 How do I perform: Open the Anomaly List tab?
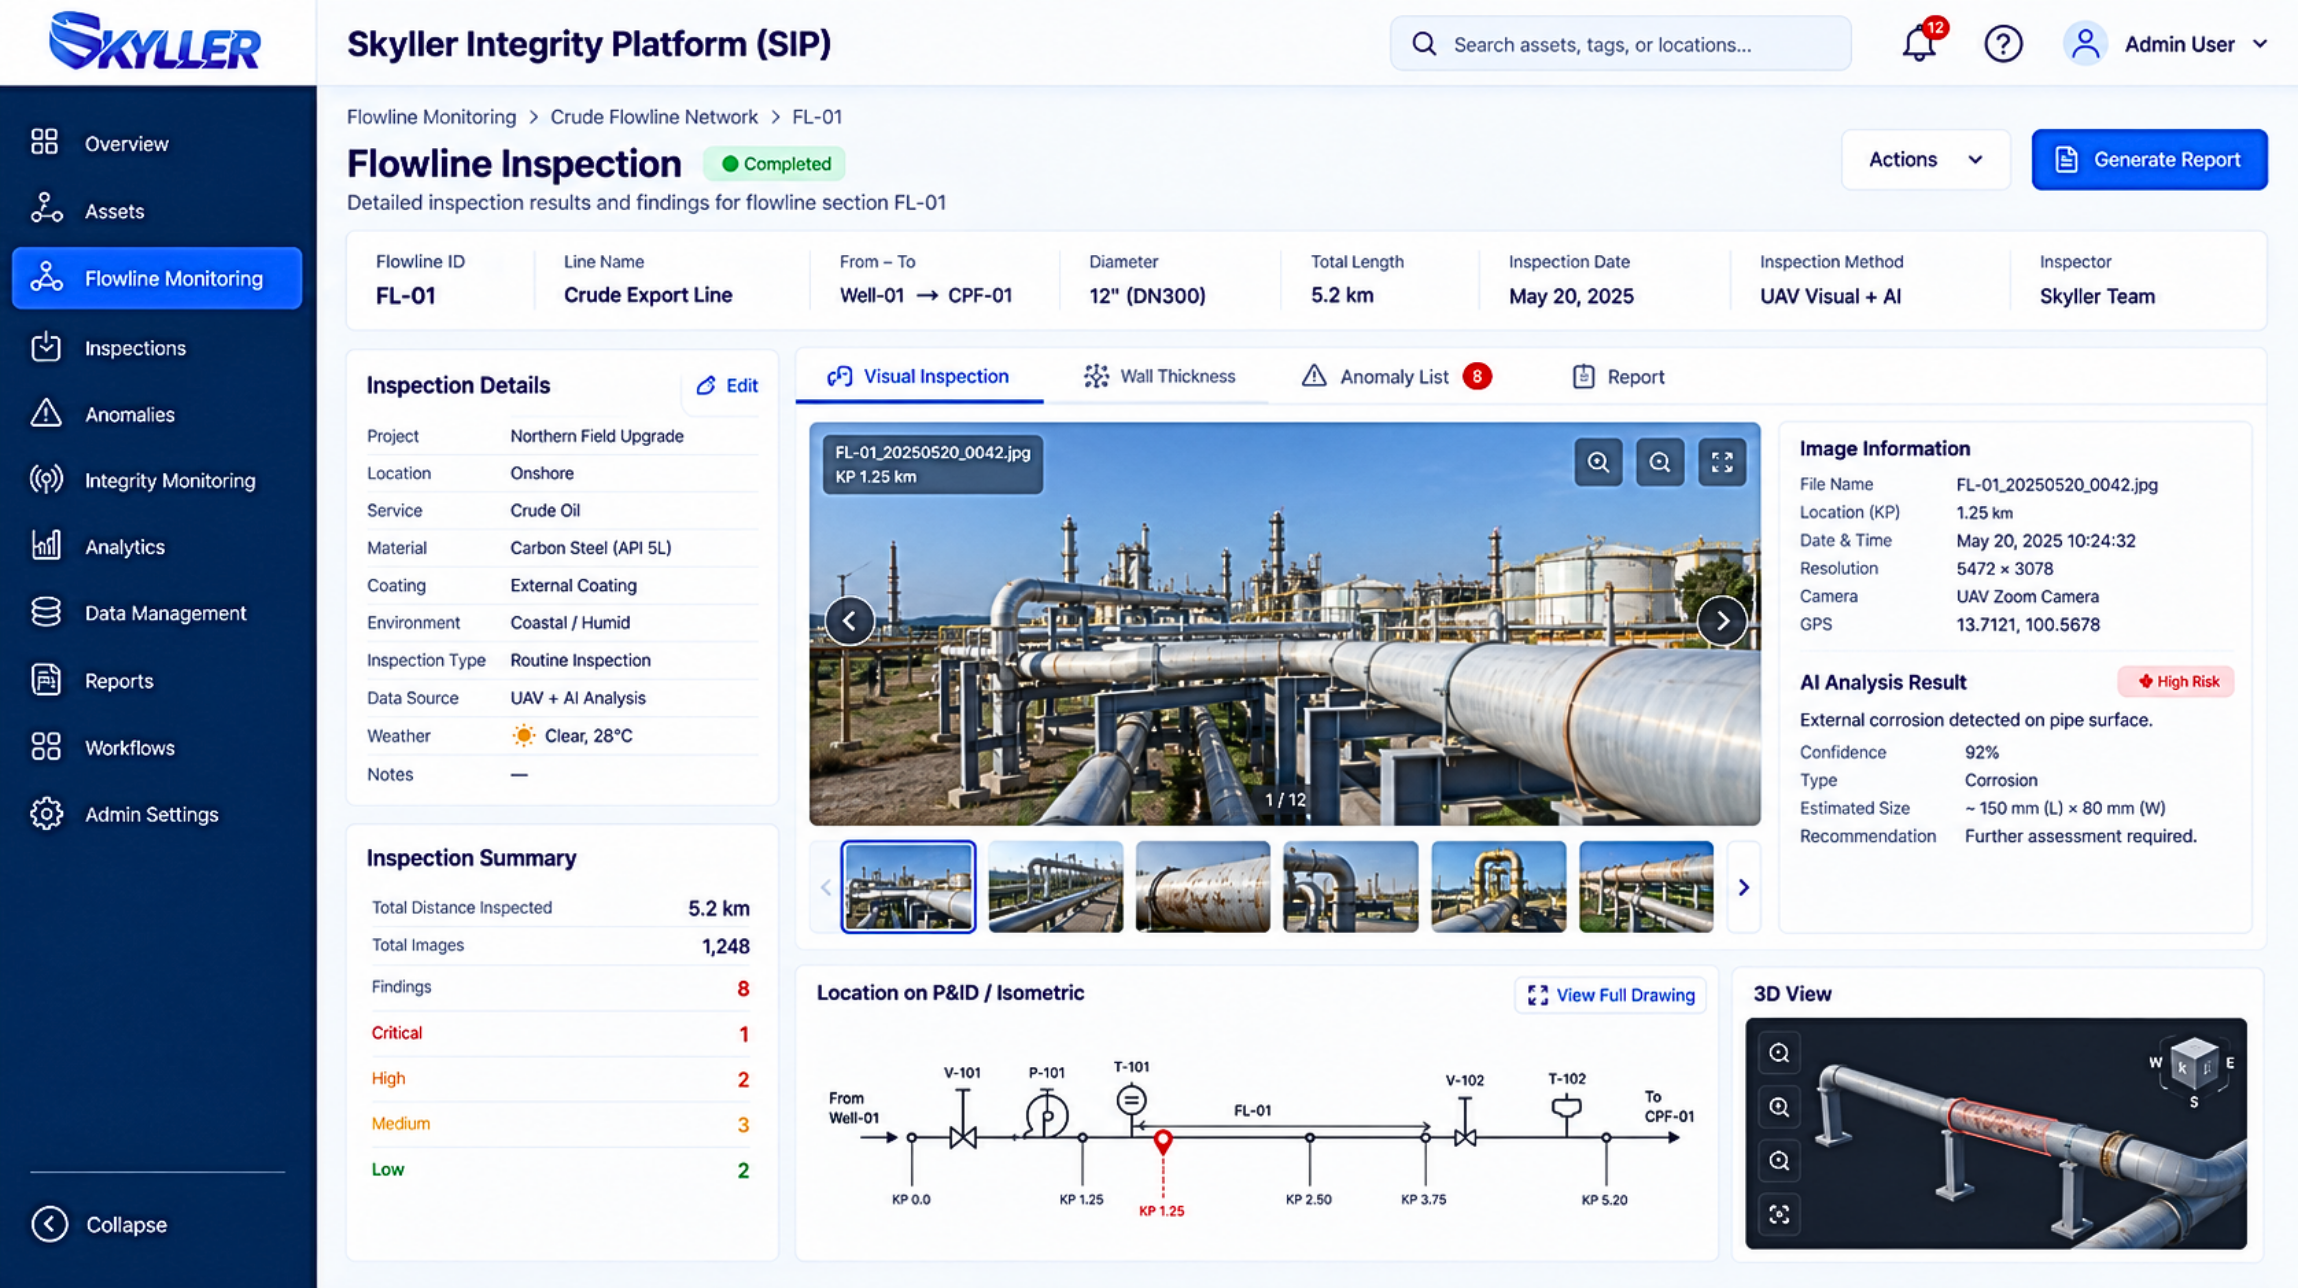point(1396,377)
